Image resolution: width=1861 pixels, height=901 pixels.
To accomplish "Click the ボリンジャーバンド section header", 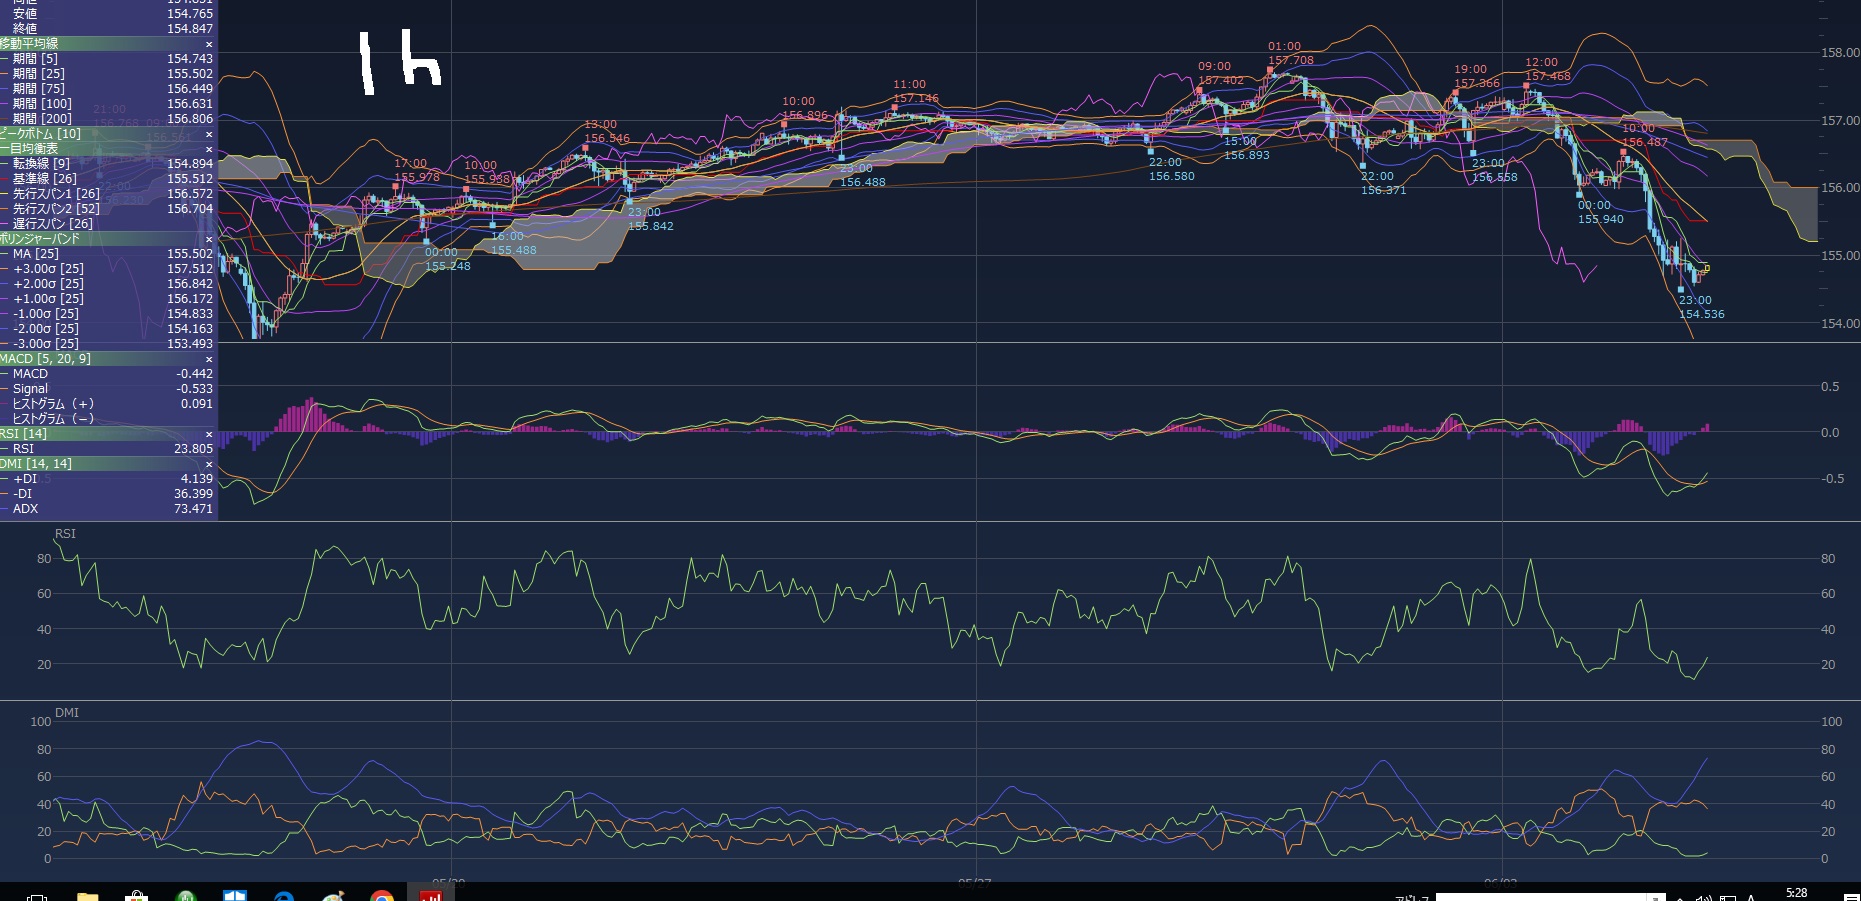I will 40,239.
